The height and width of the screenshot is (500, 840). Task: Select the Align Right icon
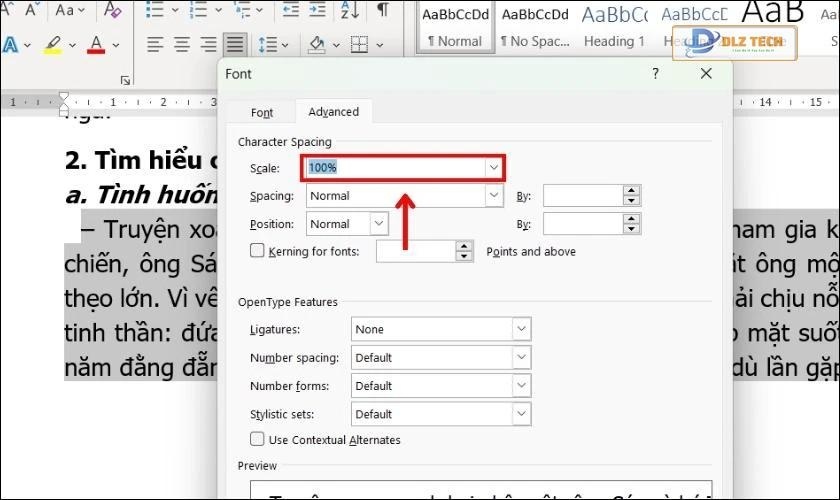209,45
